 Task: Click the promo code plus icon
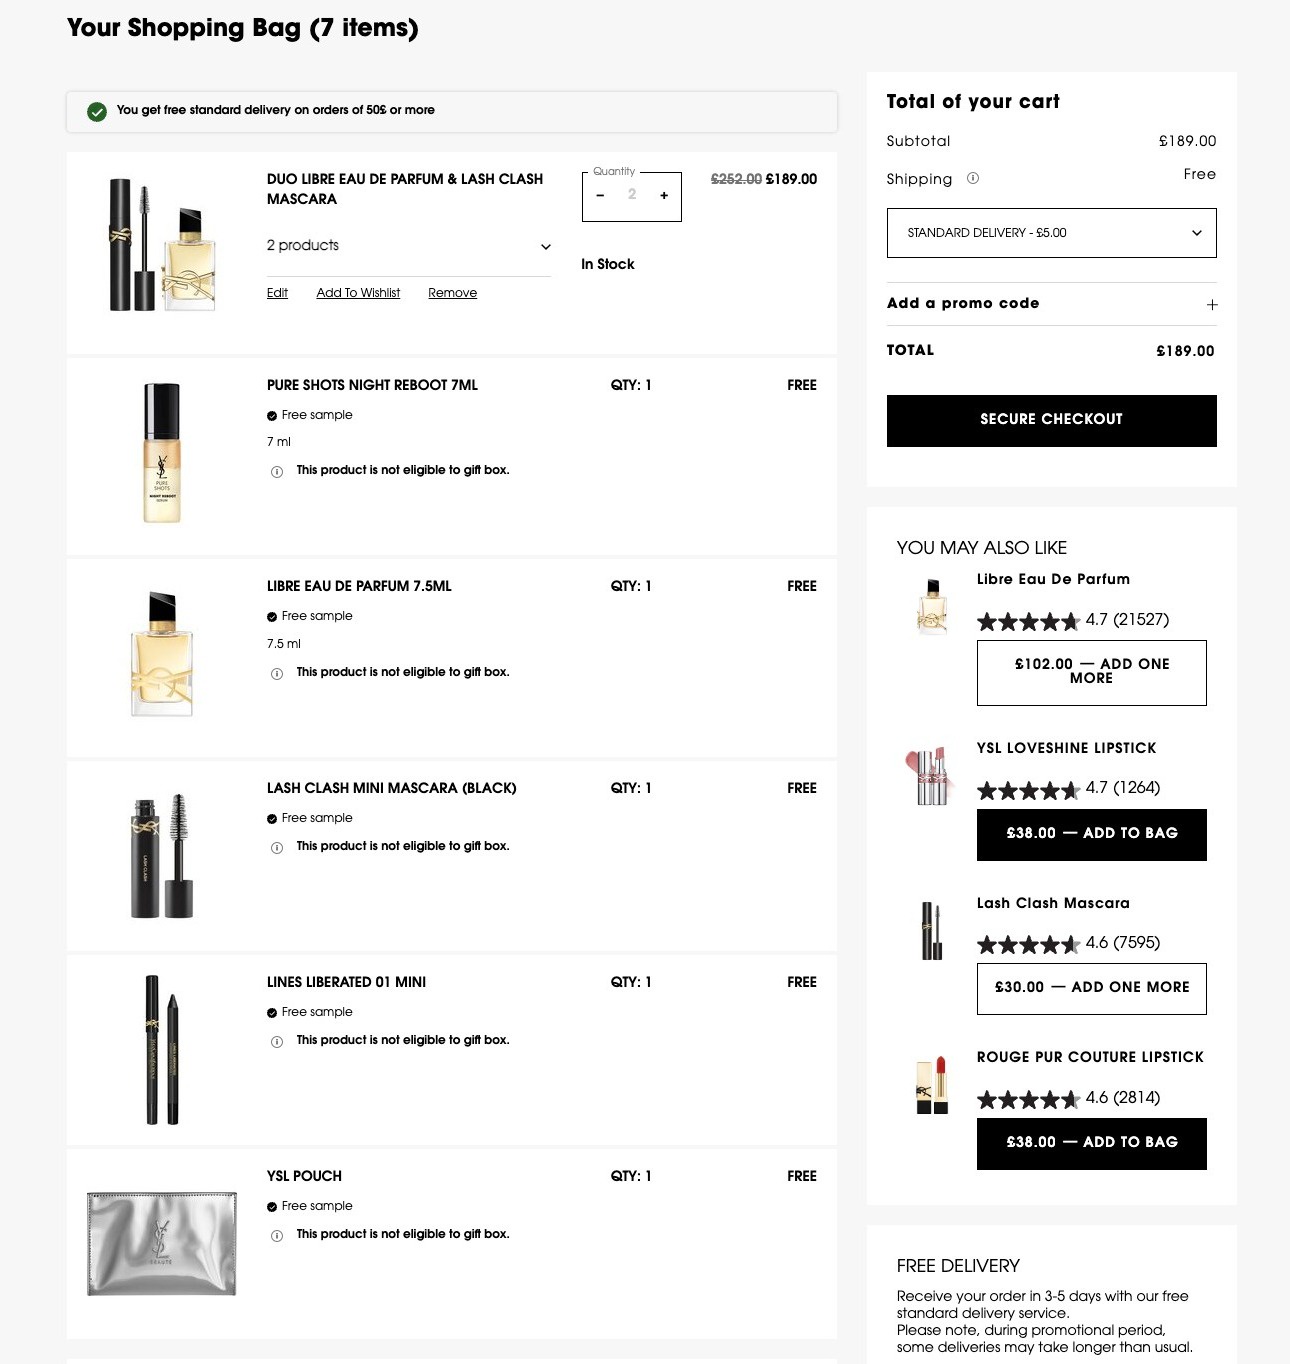(1212, 304)
